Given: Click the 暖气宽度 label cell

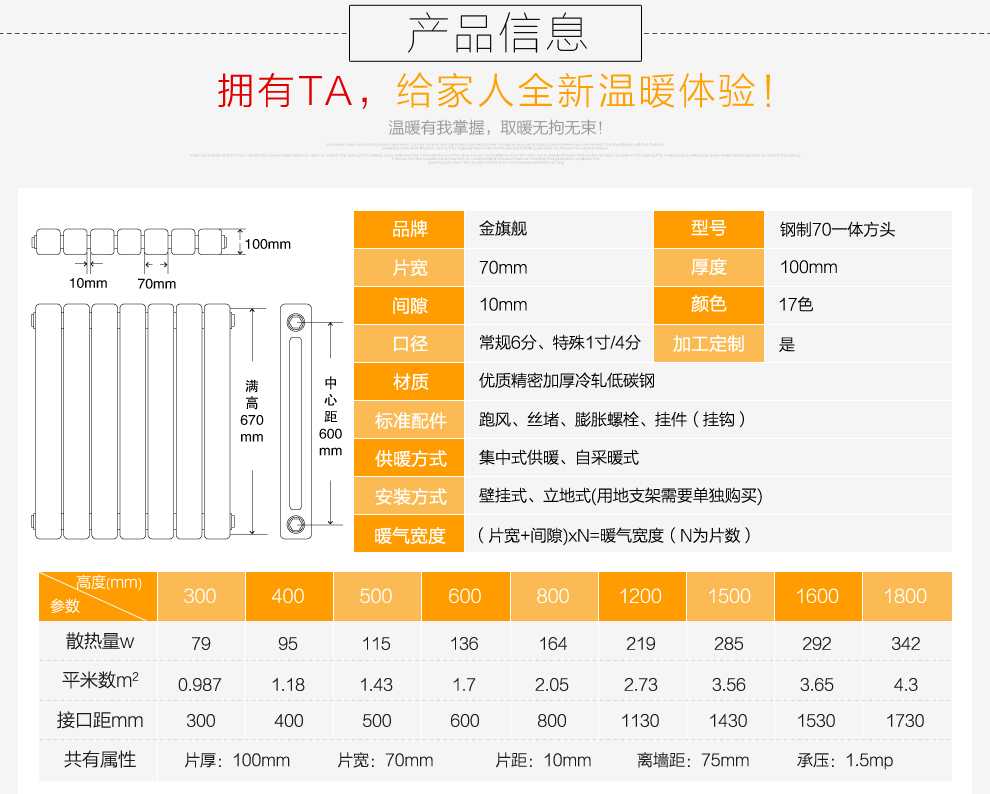Looking at the screenshot, I should coord(409,535).
